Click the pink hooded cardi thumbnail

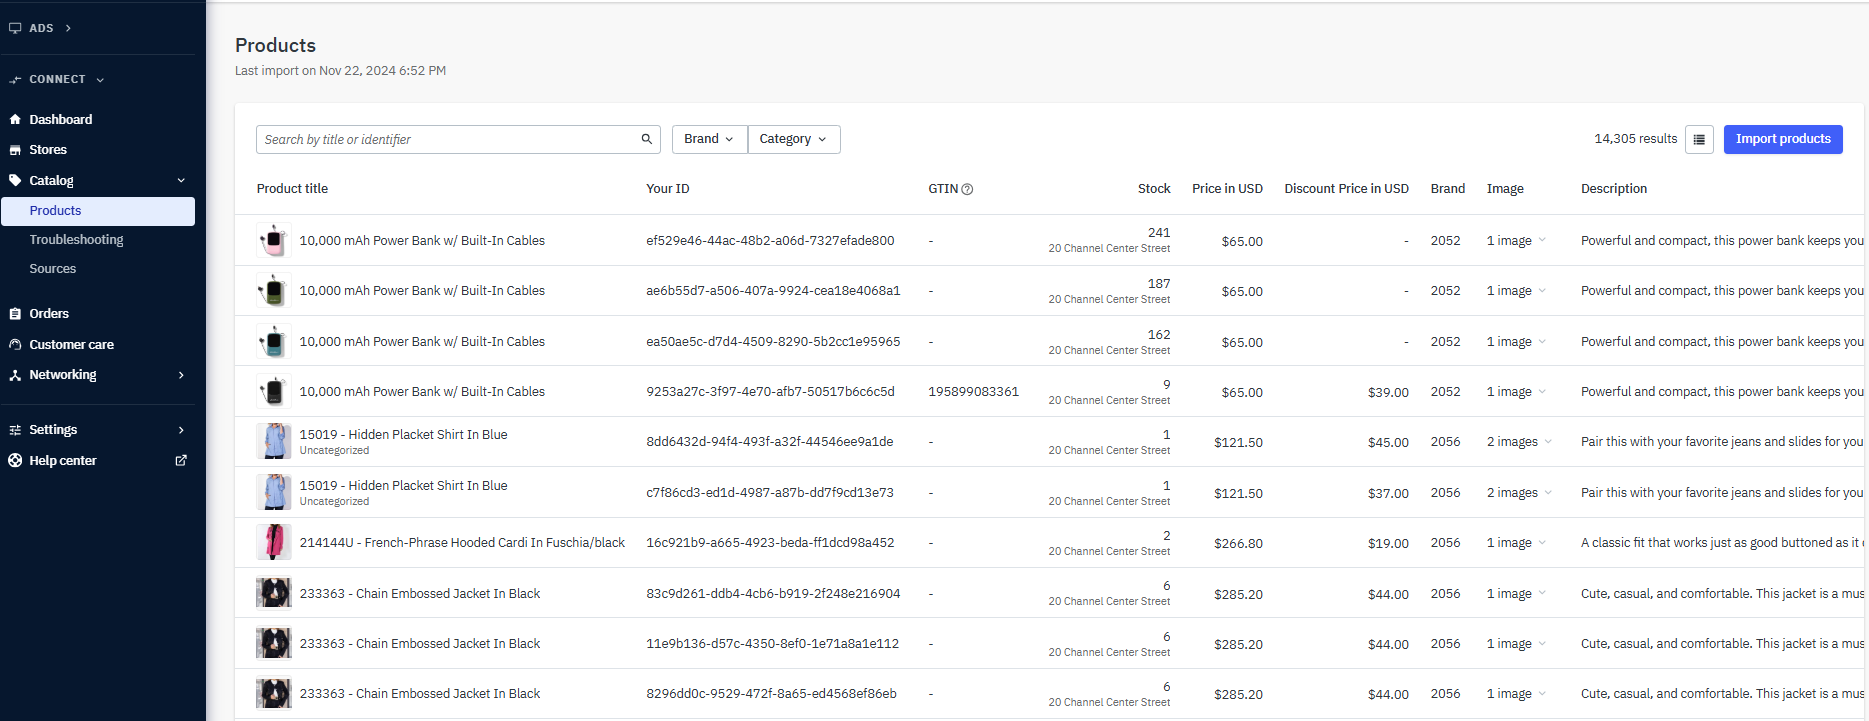pyautogui.click(x=273, y=543)
